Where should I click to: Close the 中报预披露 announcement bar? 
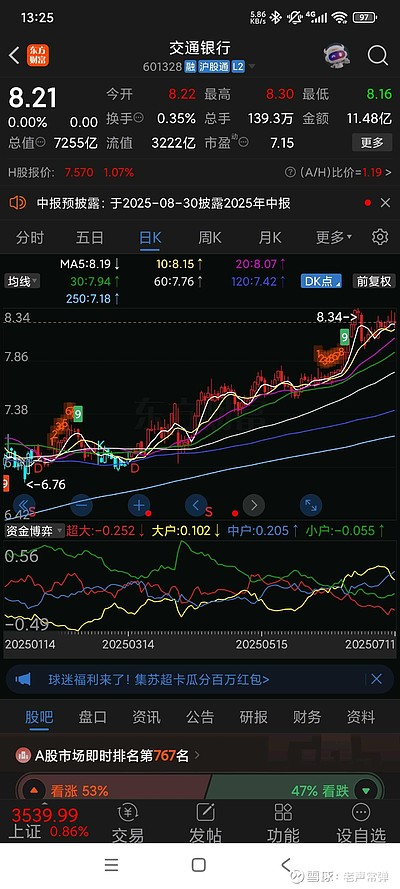point(385,202)
